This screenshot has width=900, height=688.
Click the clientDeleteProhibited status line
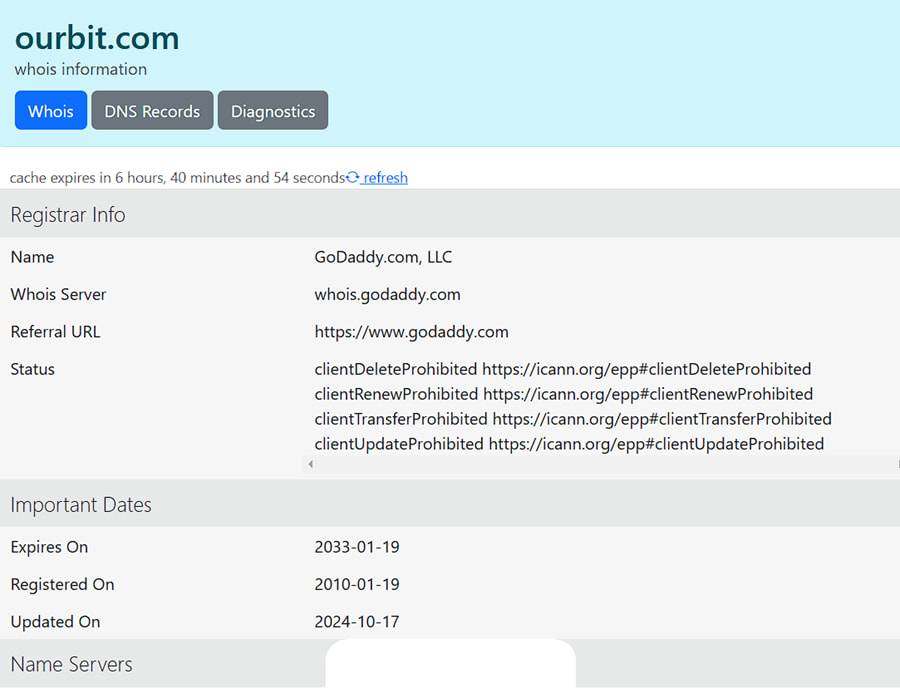pyautogui.click(x=562, y=369)
